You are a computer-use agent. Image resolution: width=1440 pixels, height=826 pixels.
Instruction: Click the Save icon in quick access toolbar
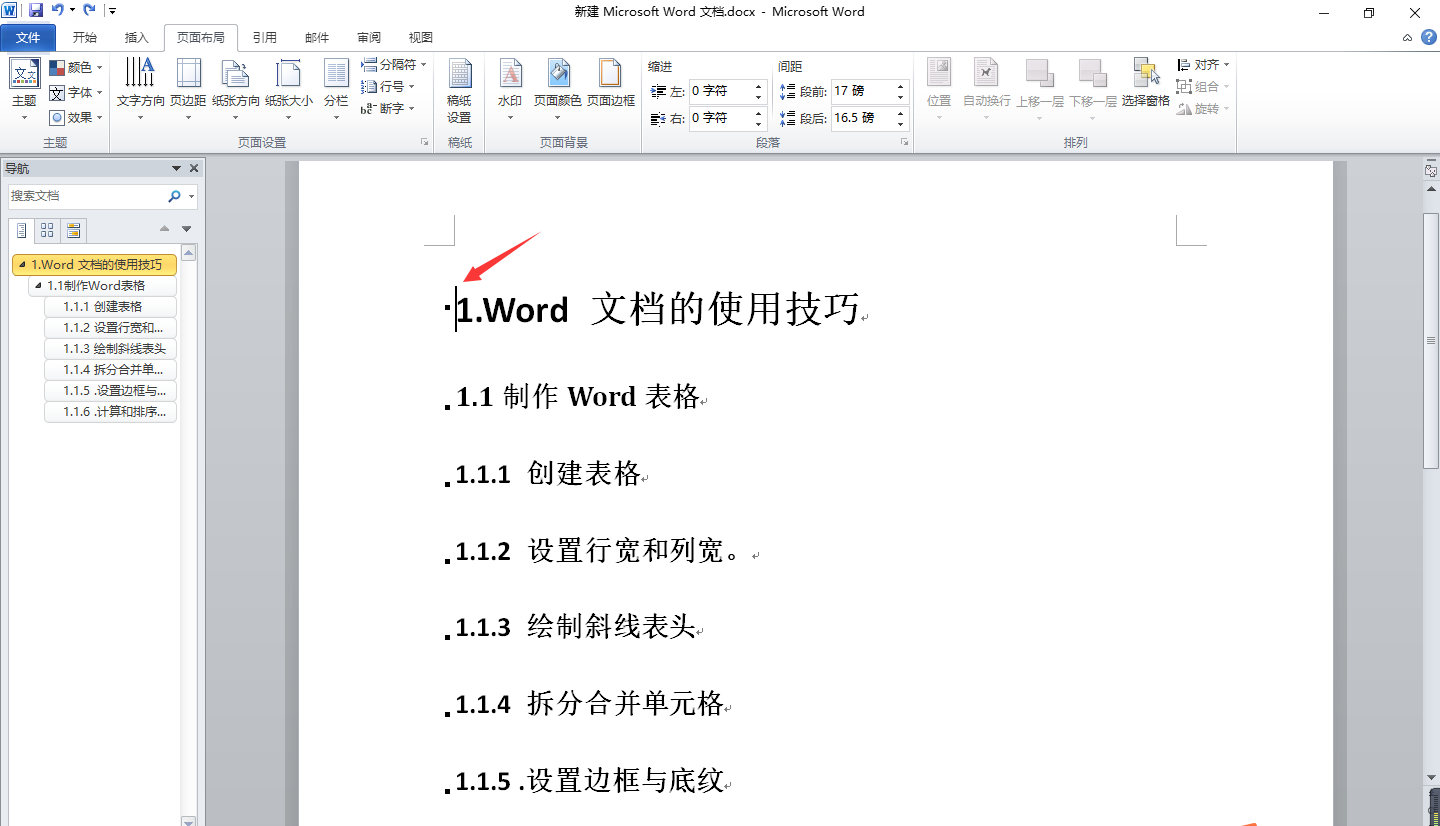pyautogui.click(x=36, y=11)
